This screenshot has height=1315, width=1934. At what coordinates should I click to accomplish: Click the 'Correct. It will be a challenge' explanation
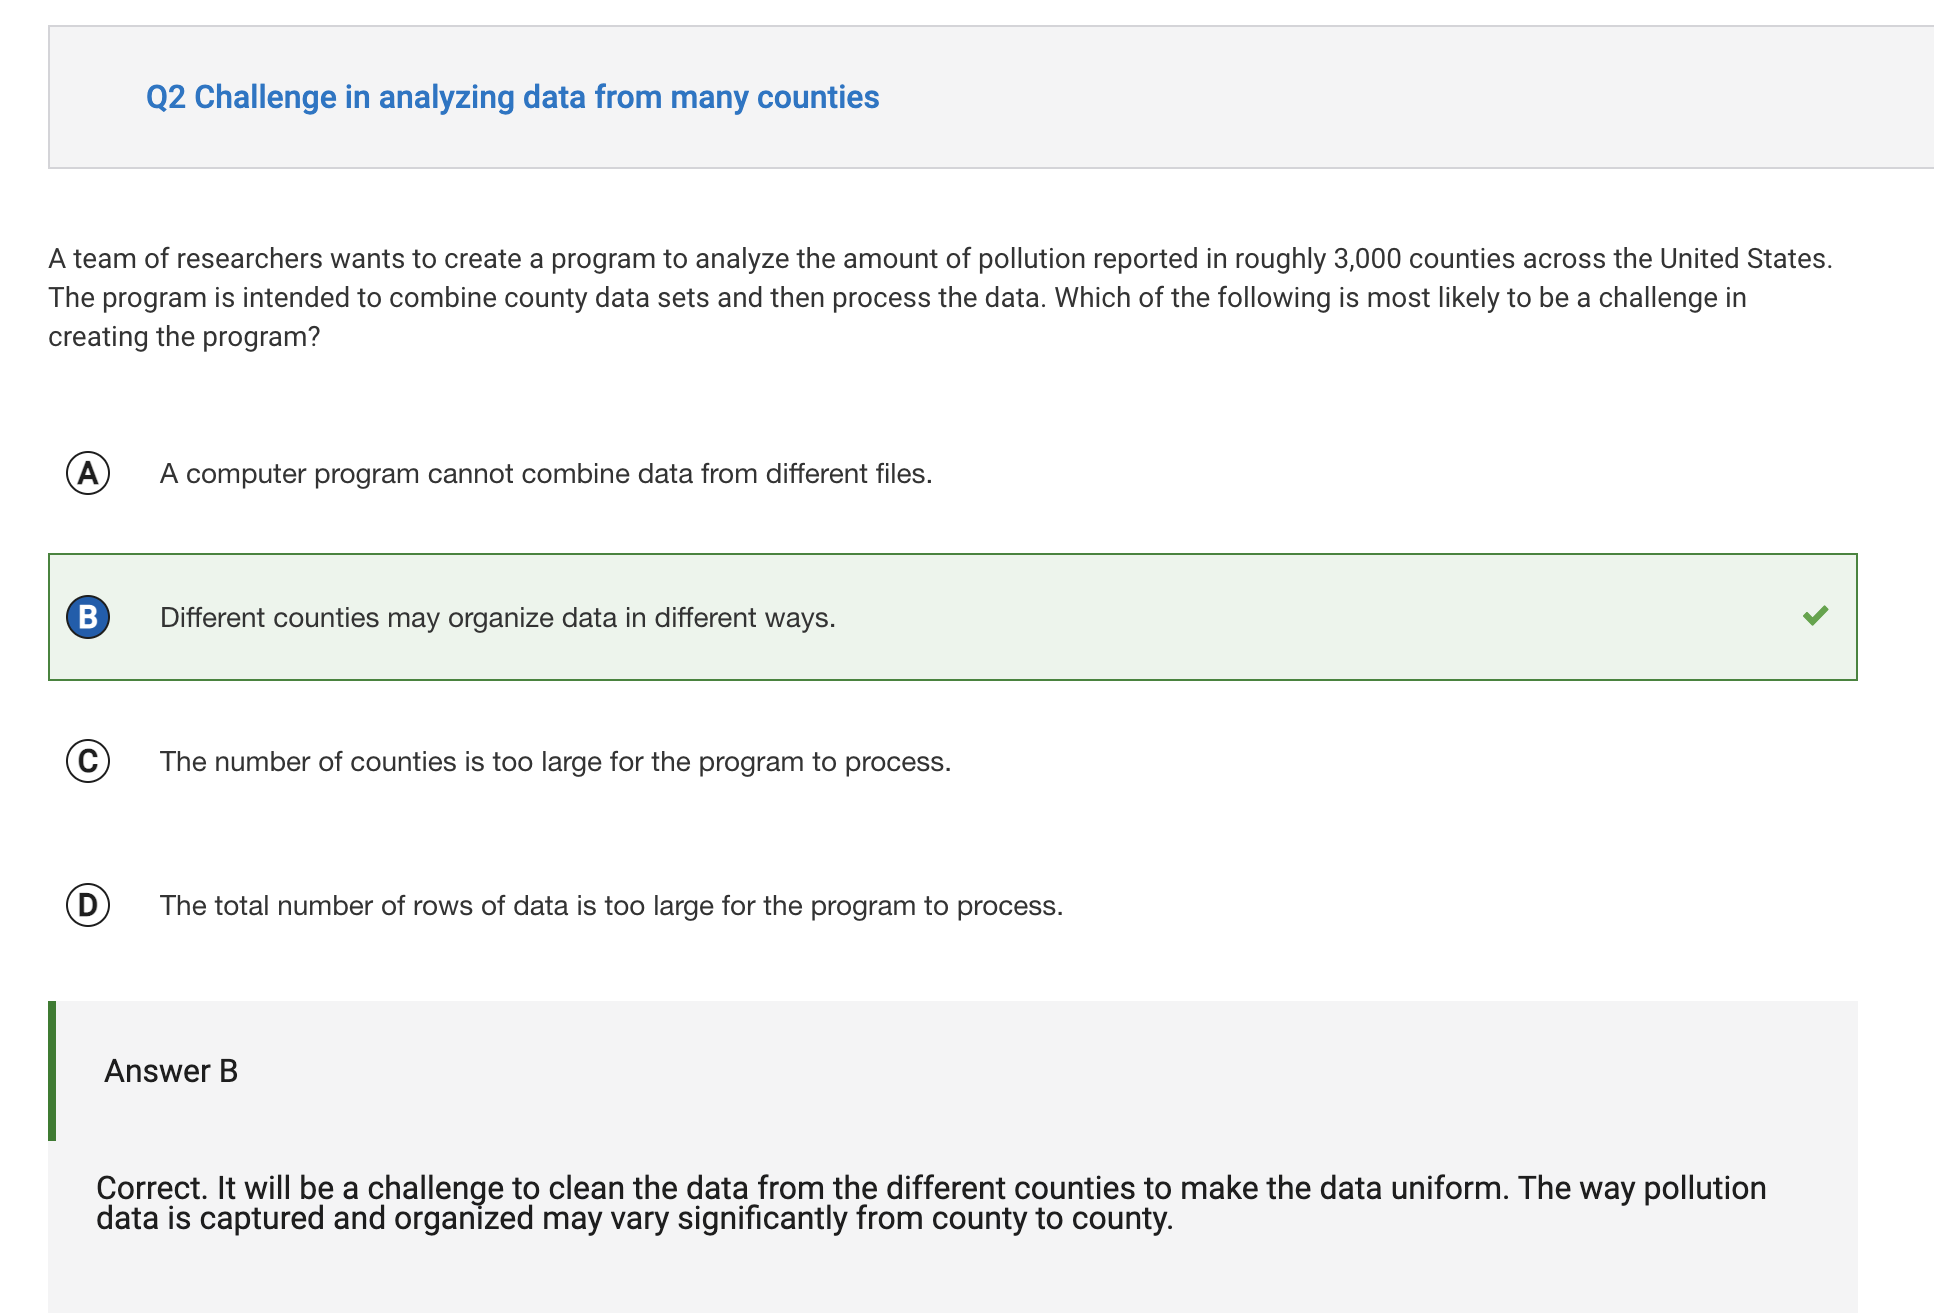(931, 1203)
